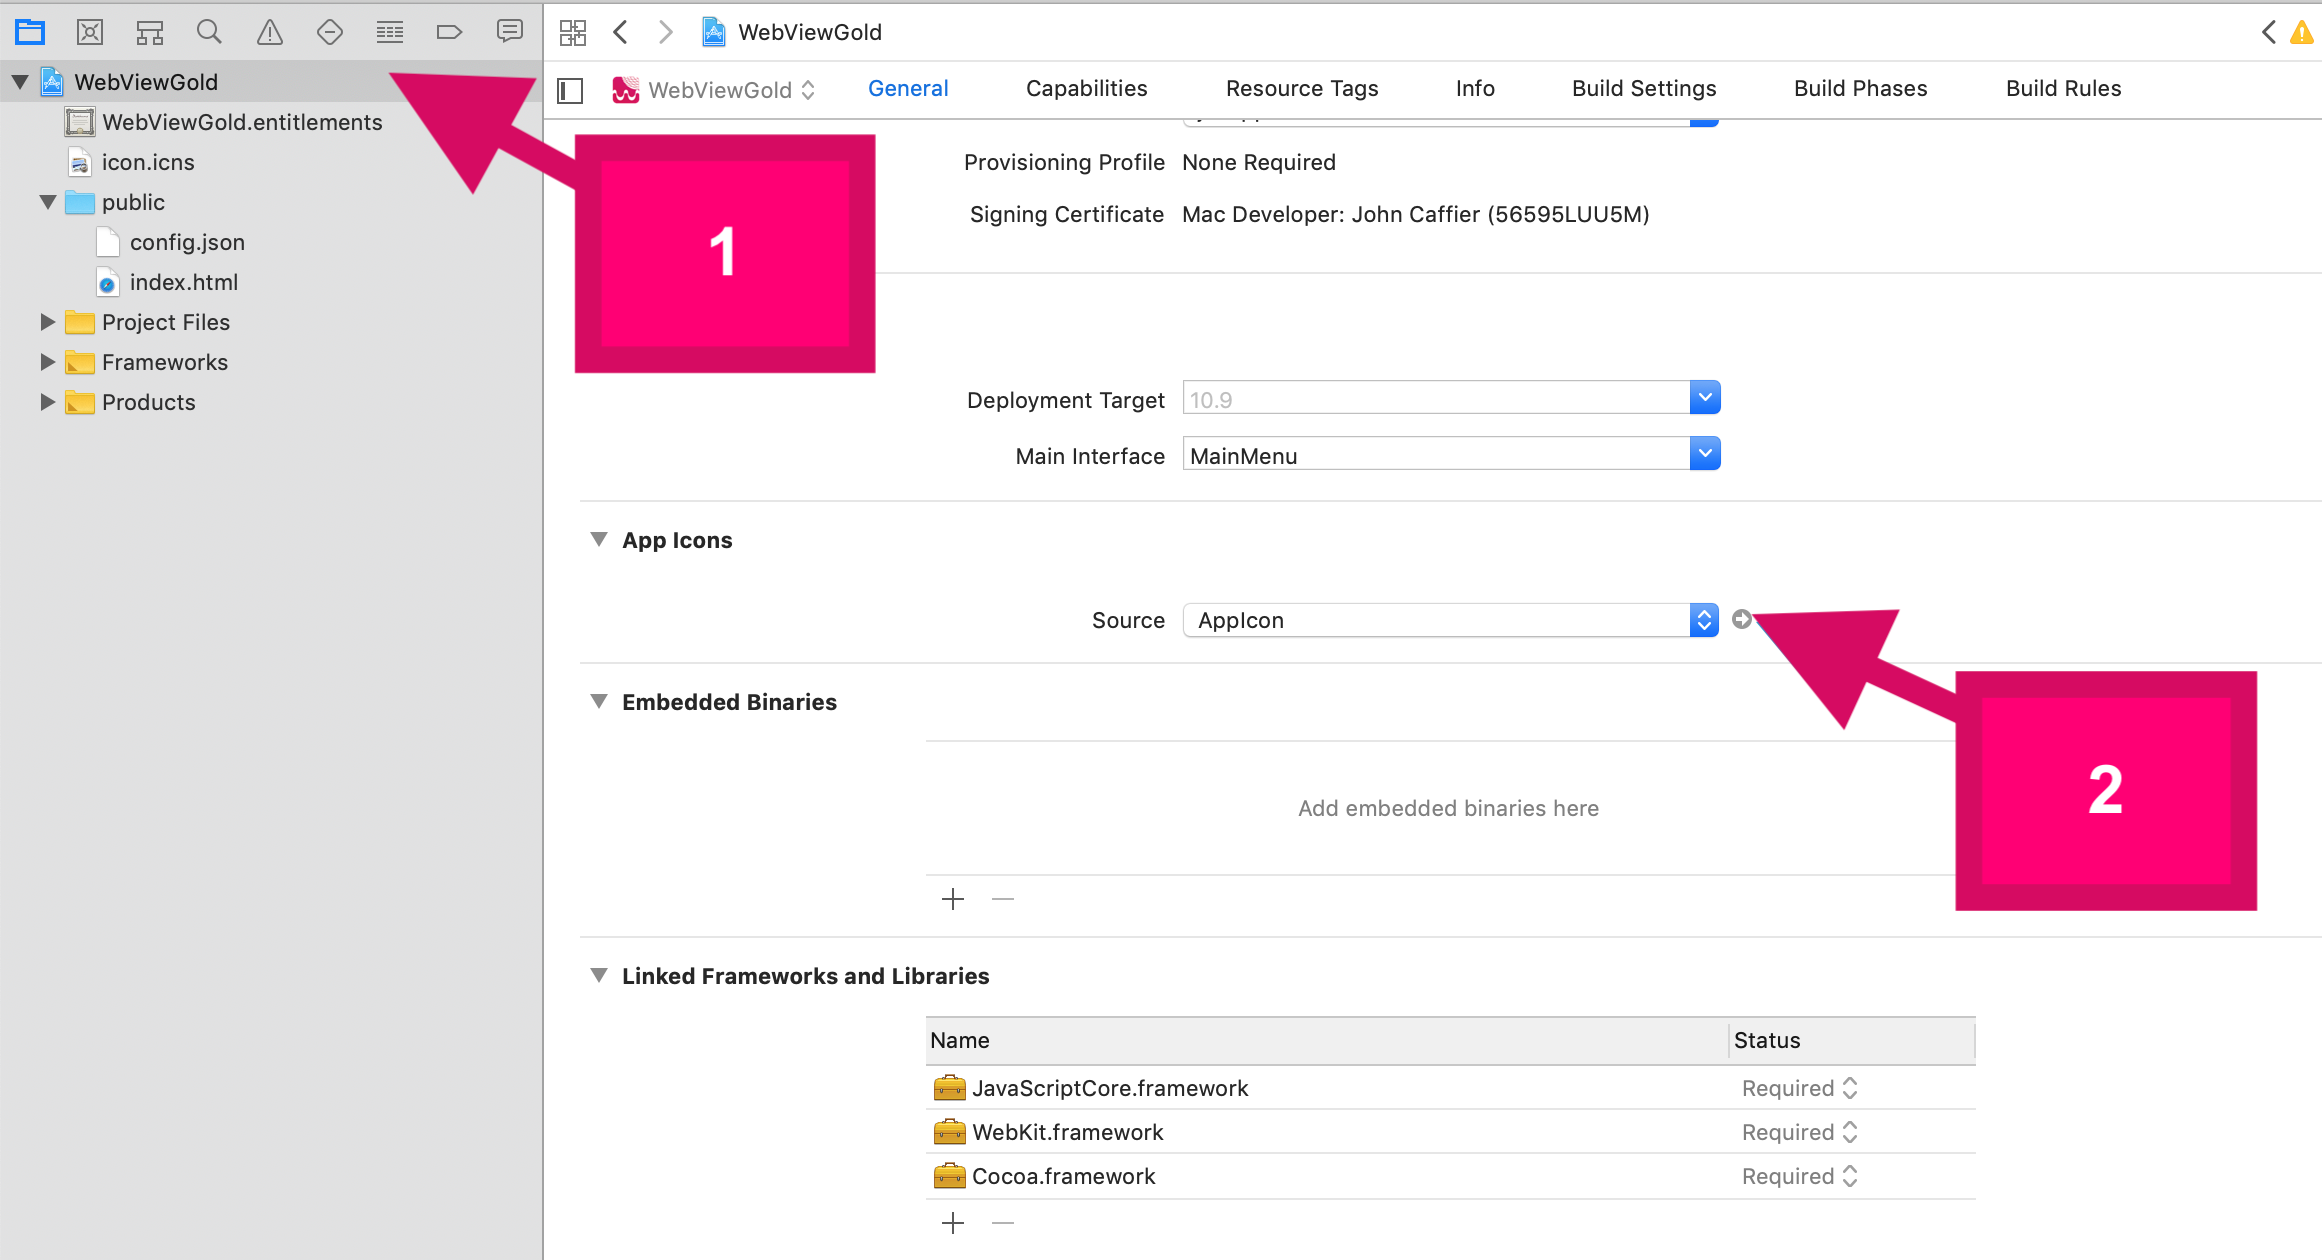Image resolution: width=2322 pixels, height=1260 pixels.
Task: Click the WebKit.framework toolbox icon
Action: pyautogui.click(x=949, y=1131)
